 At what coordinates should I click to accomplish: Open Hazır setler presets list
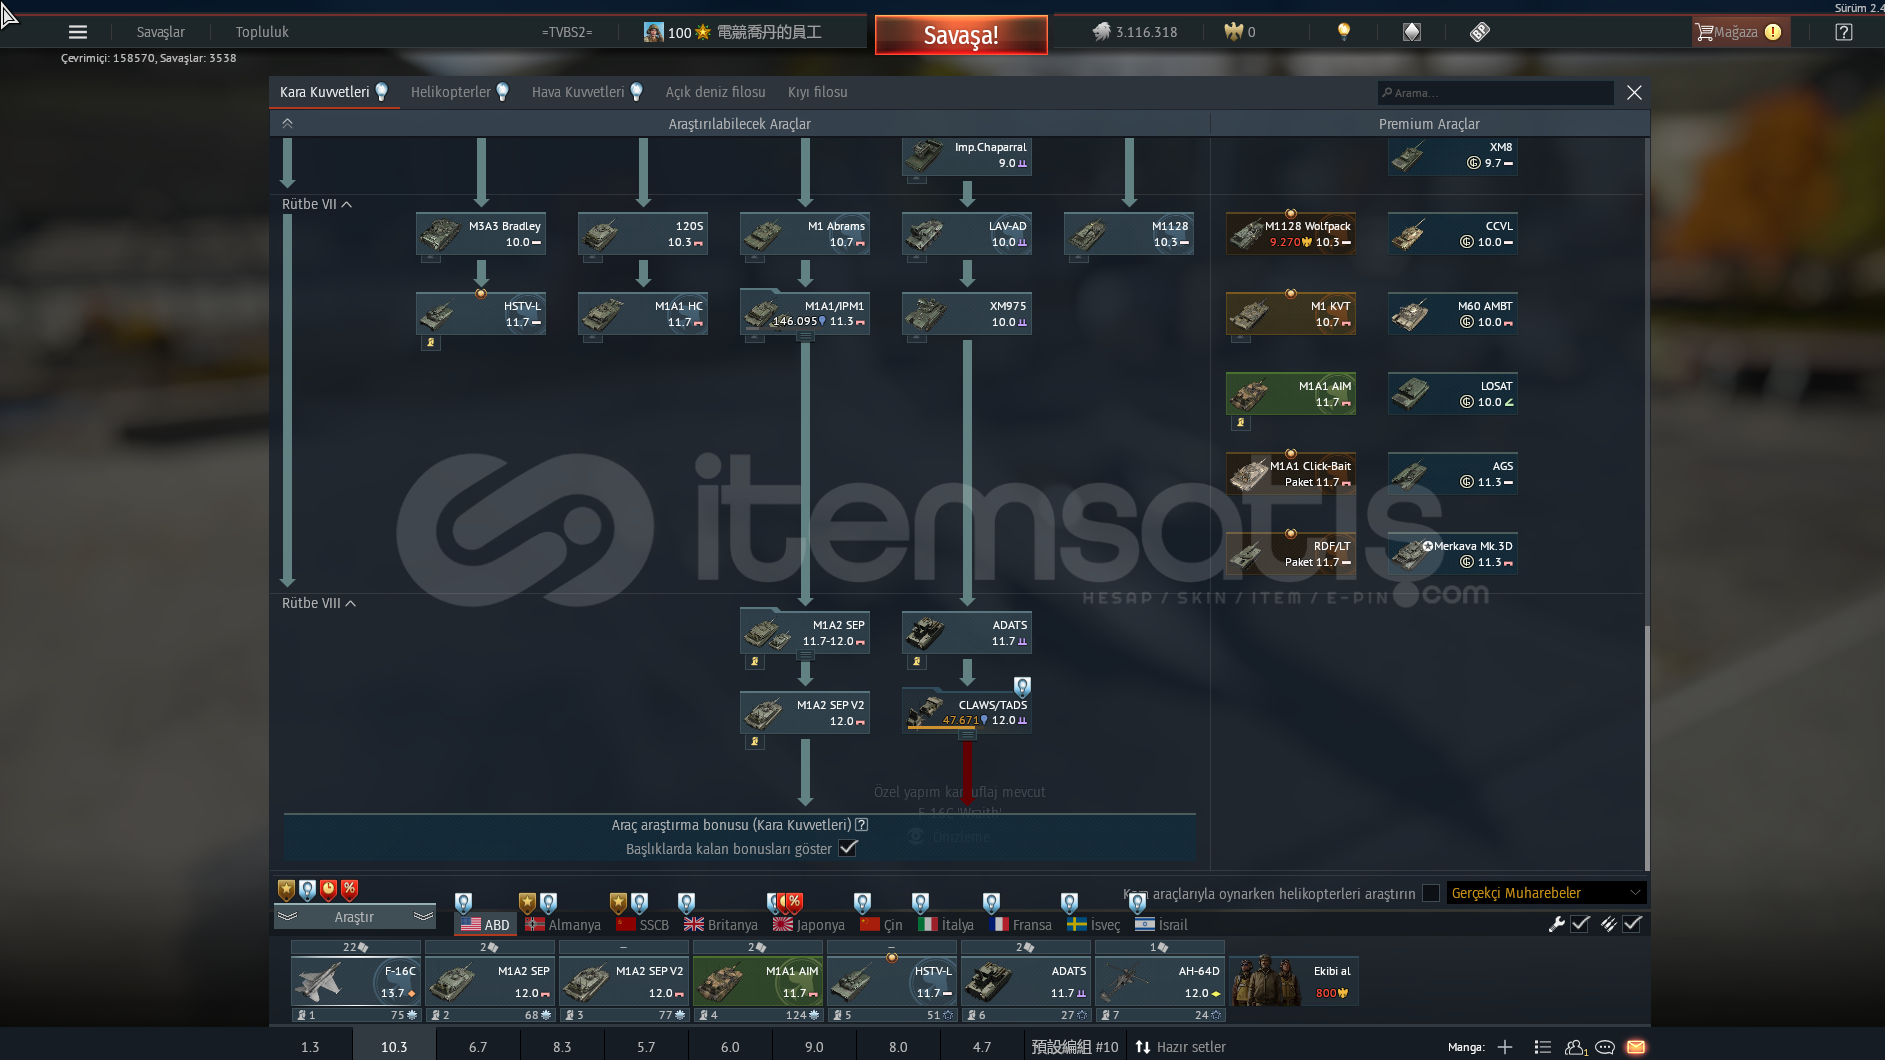(1180, 1047)
